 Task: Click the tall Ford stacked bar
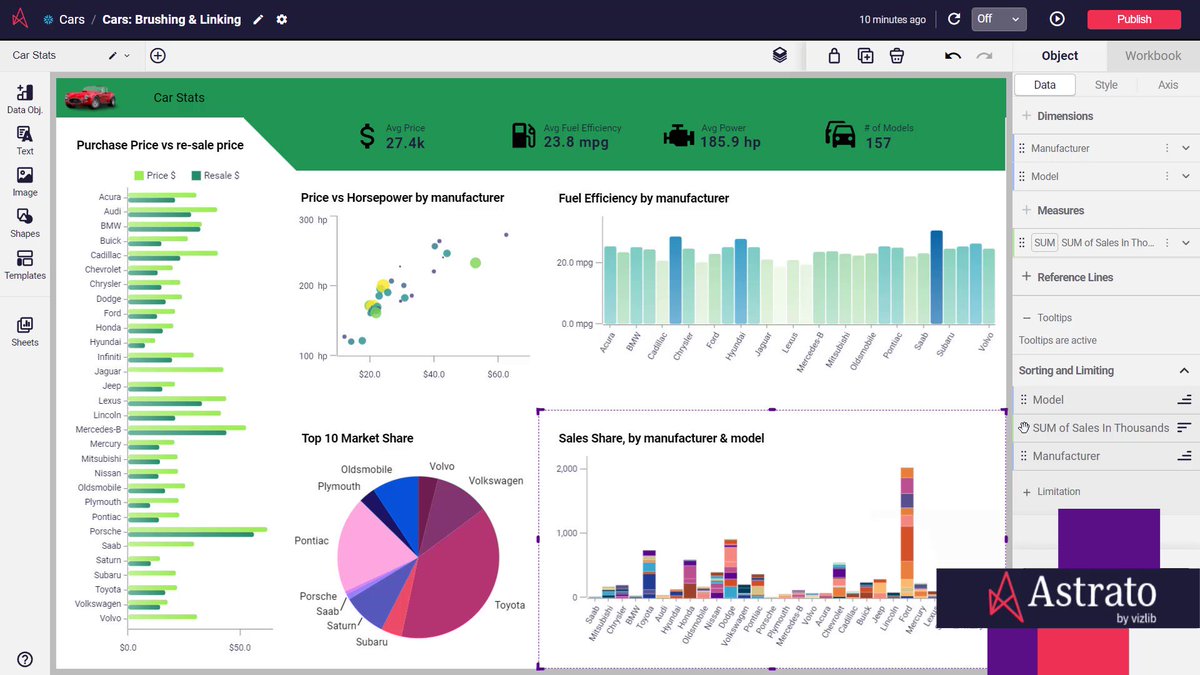tap(907, 532)
